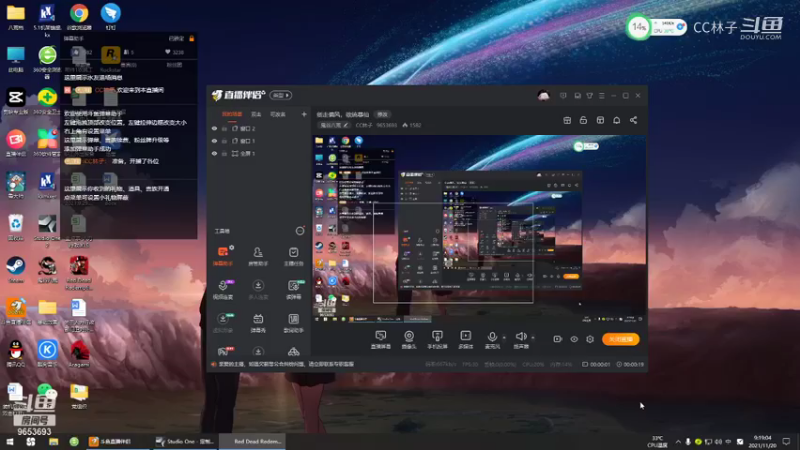Open the hamburger main menu in title bar
800x450 pixels.
coord(602,95)
